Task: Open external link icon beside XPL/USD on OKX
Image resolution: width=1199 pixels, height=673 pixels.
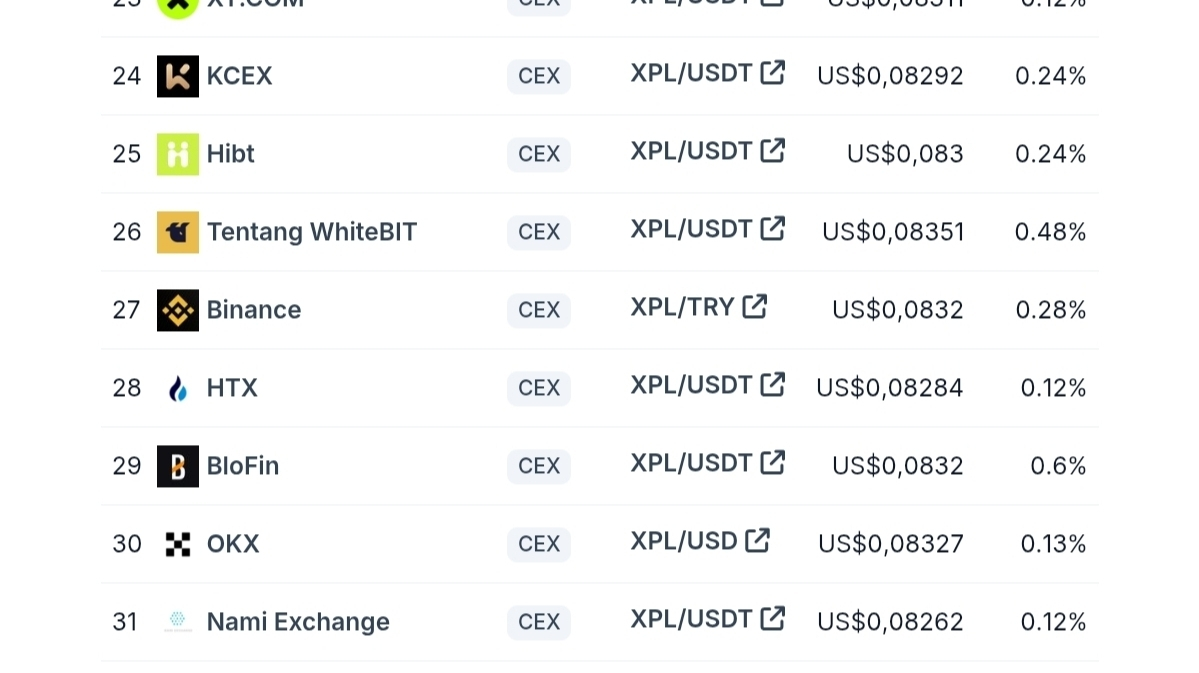Action: pos(758,540)
